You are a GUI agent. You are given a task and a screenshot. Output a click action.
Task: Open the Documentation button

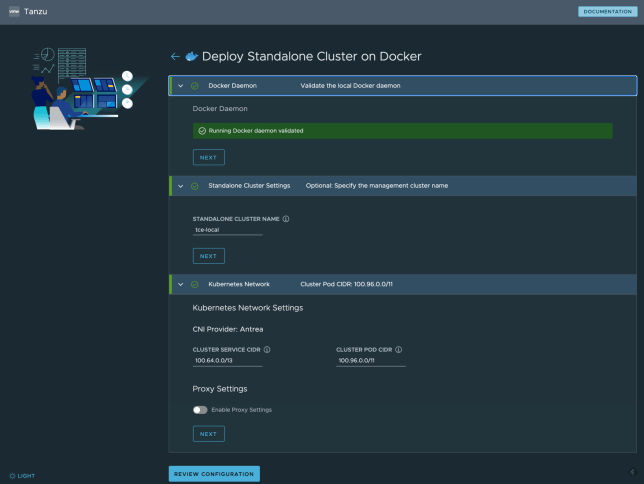(608, 12)
